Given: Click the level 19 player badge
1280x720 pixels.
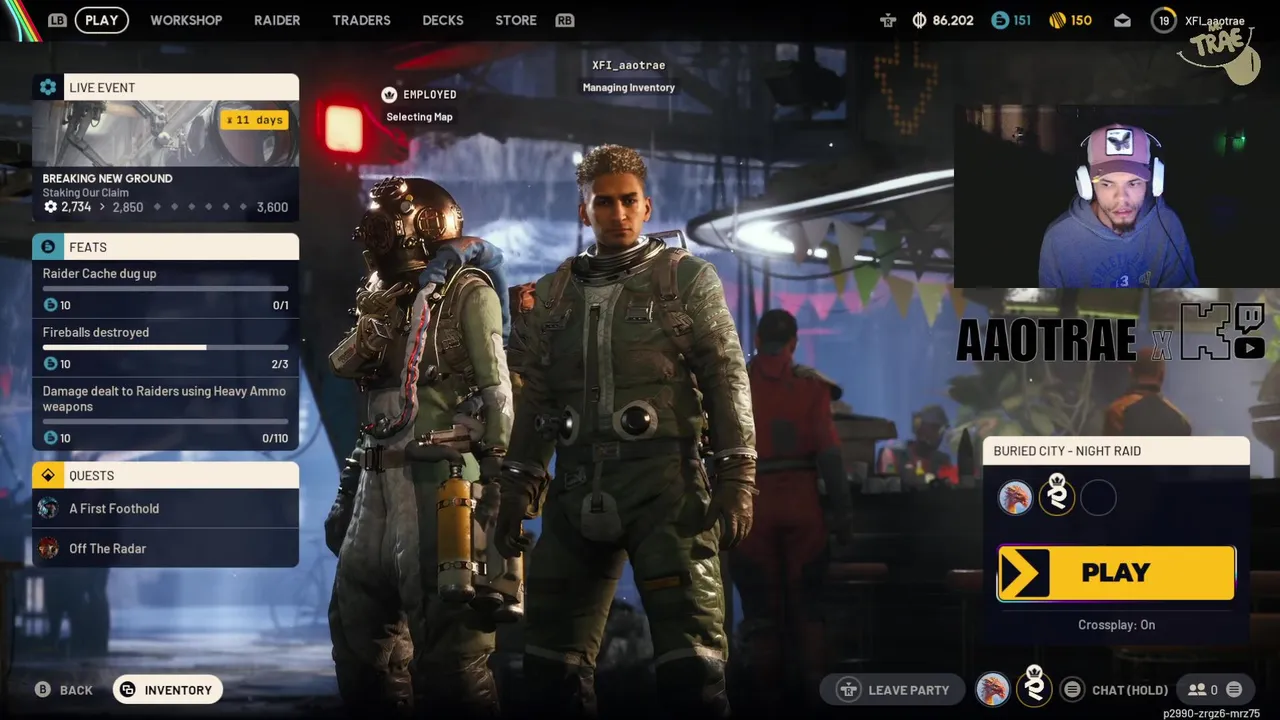Looking at the screenshot, I should (x=1164, y=20).
